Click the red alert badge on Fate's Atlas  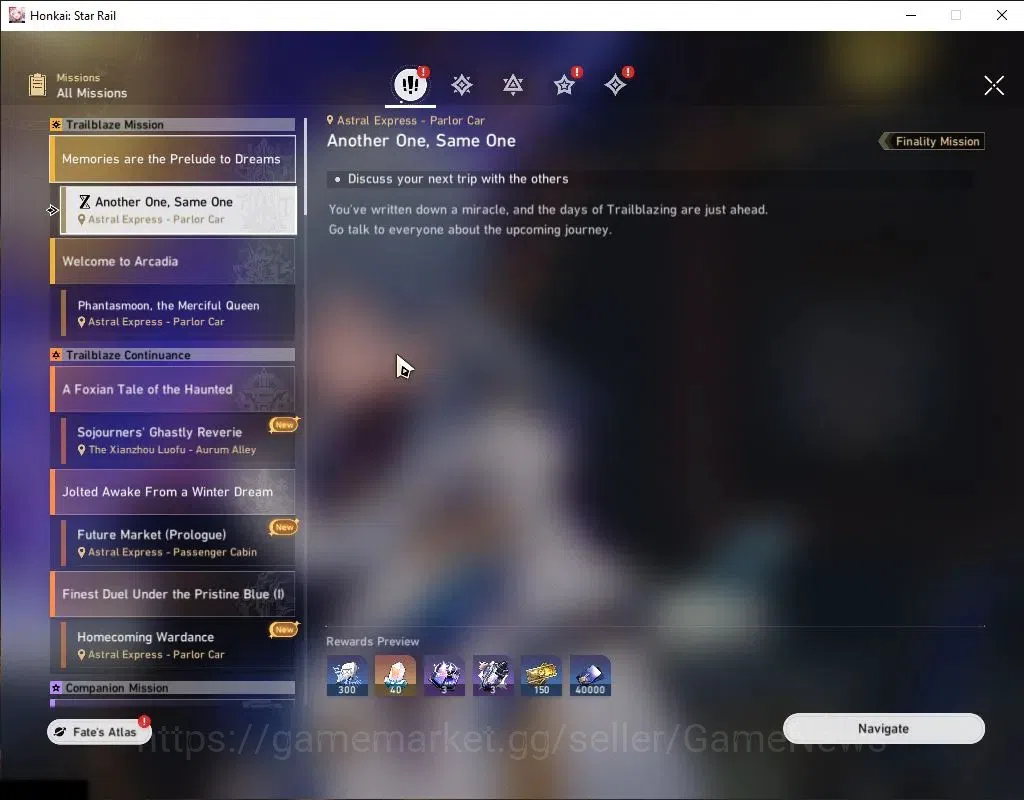click(x=144, y=721)
